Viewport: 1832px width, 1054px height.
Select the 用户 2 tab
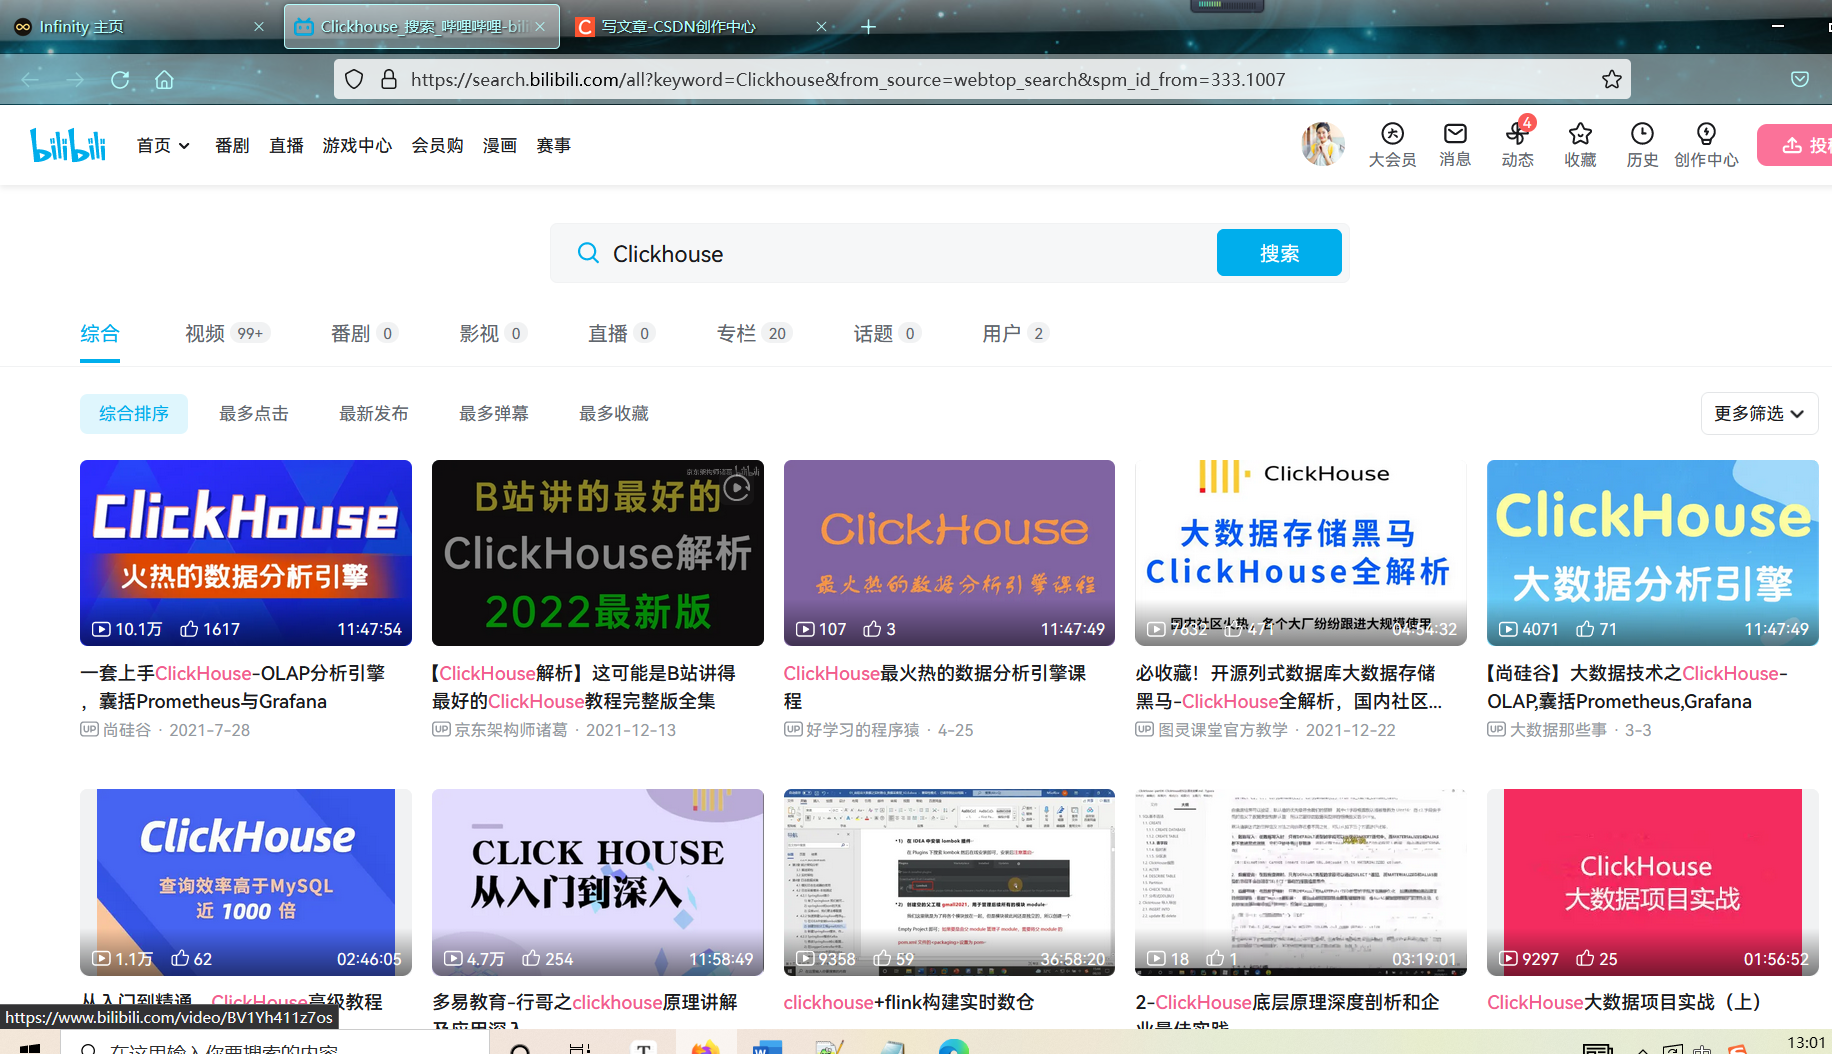(1014, 334)
